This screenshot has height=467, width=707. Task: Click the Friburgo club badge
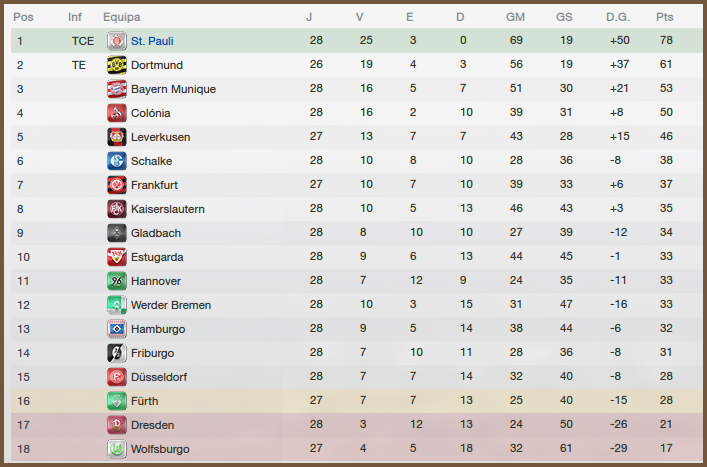[x=116, y=353]
